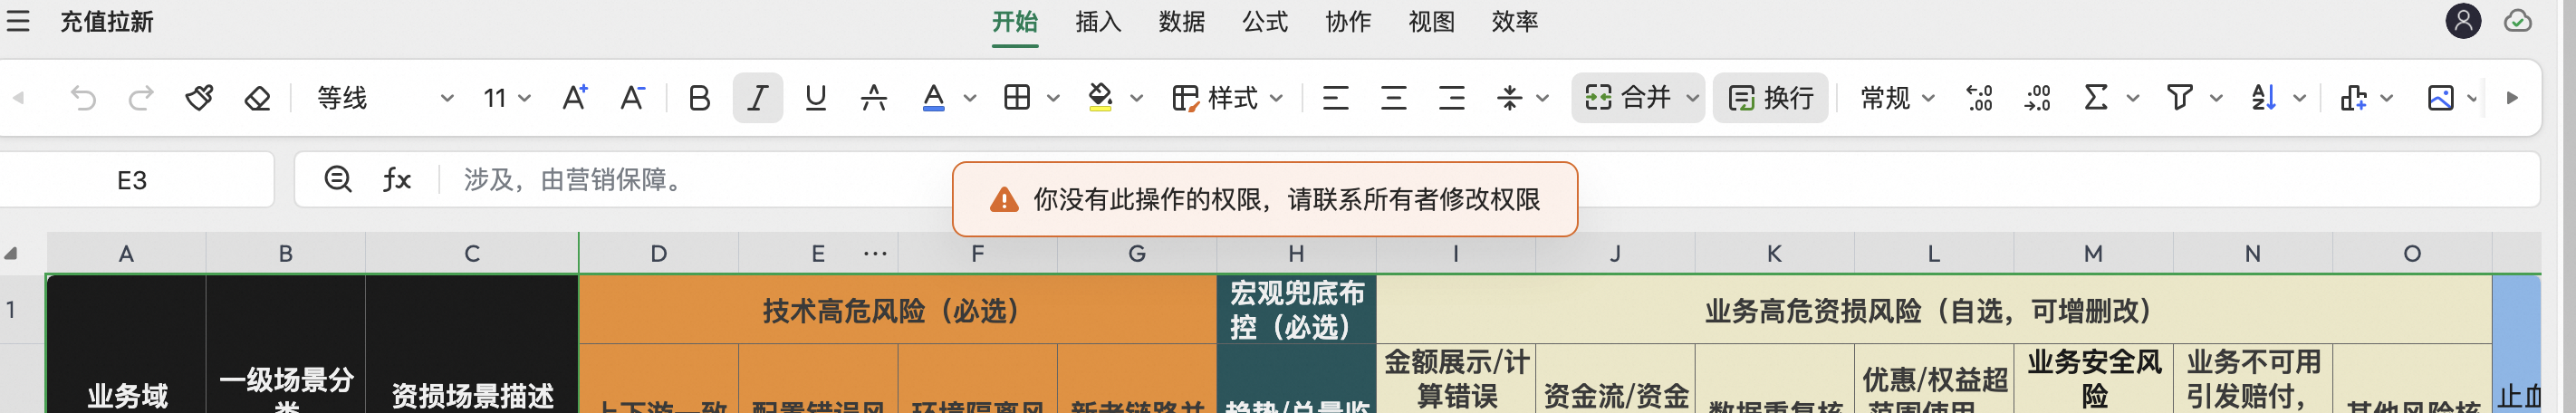The image size is (2576, 413).
Task: Open font color dropdown arrow
Action: click(969, 98)
